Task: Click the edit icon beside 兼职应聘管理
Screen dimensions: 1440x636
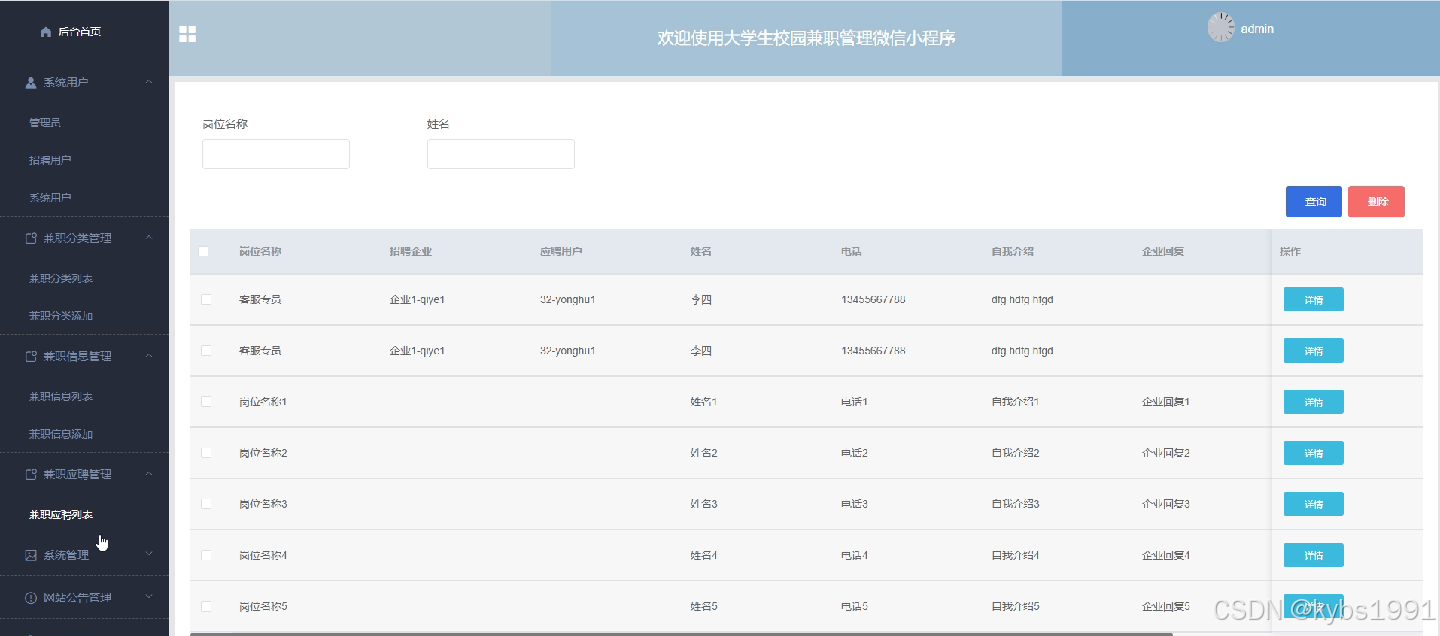Action: [x=31, y=474]
